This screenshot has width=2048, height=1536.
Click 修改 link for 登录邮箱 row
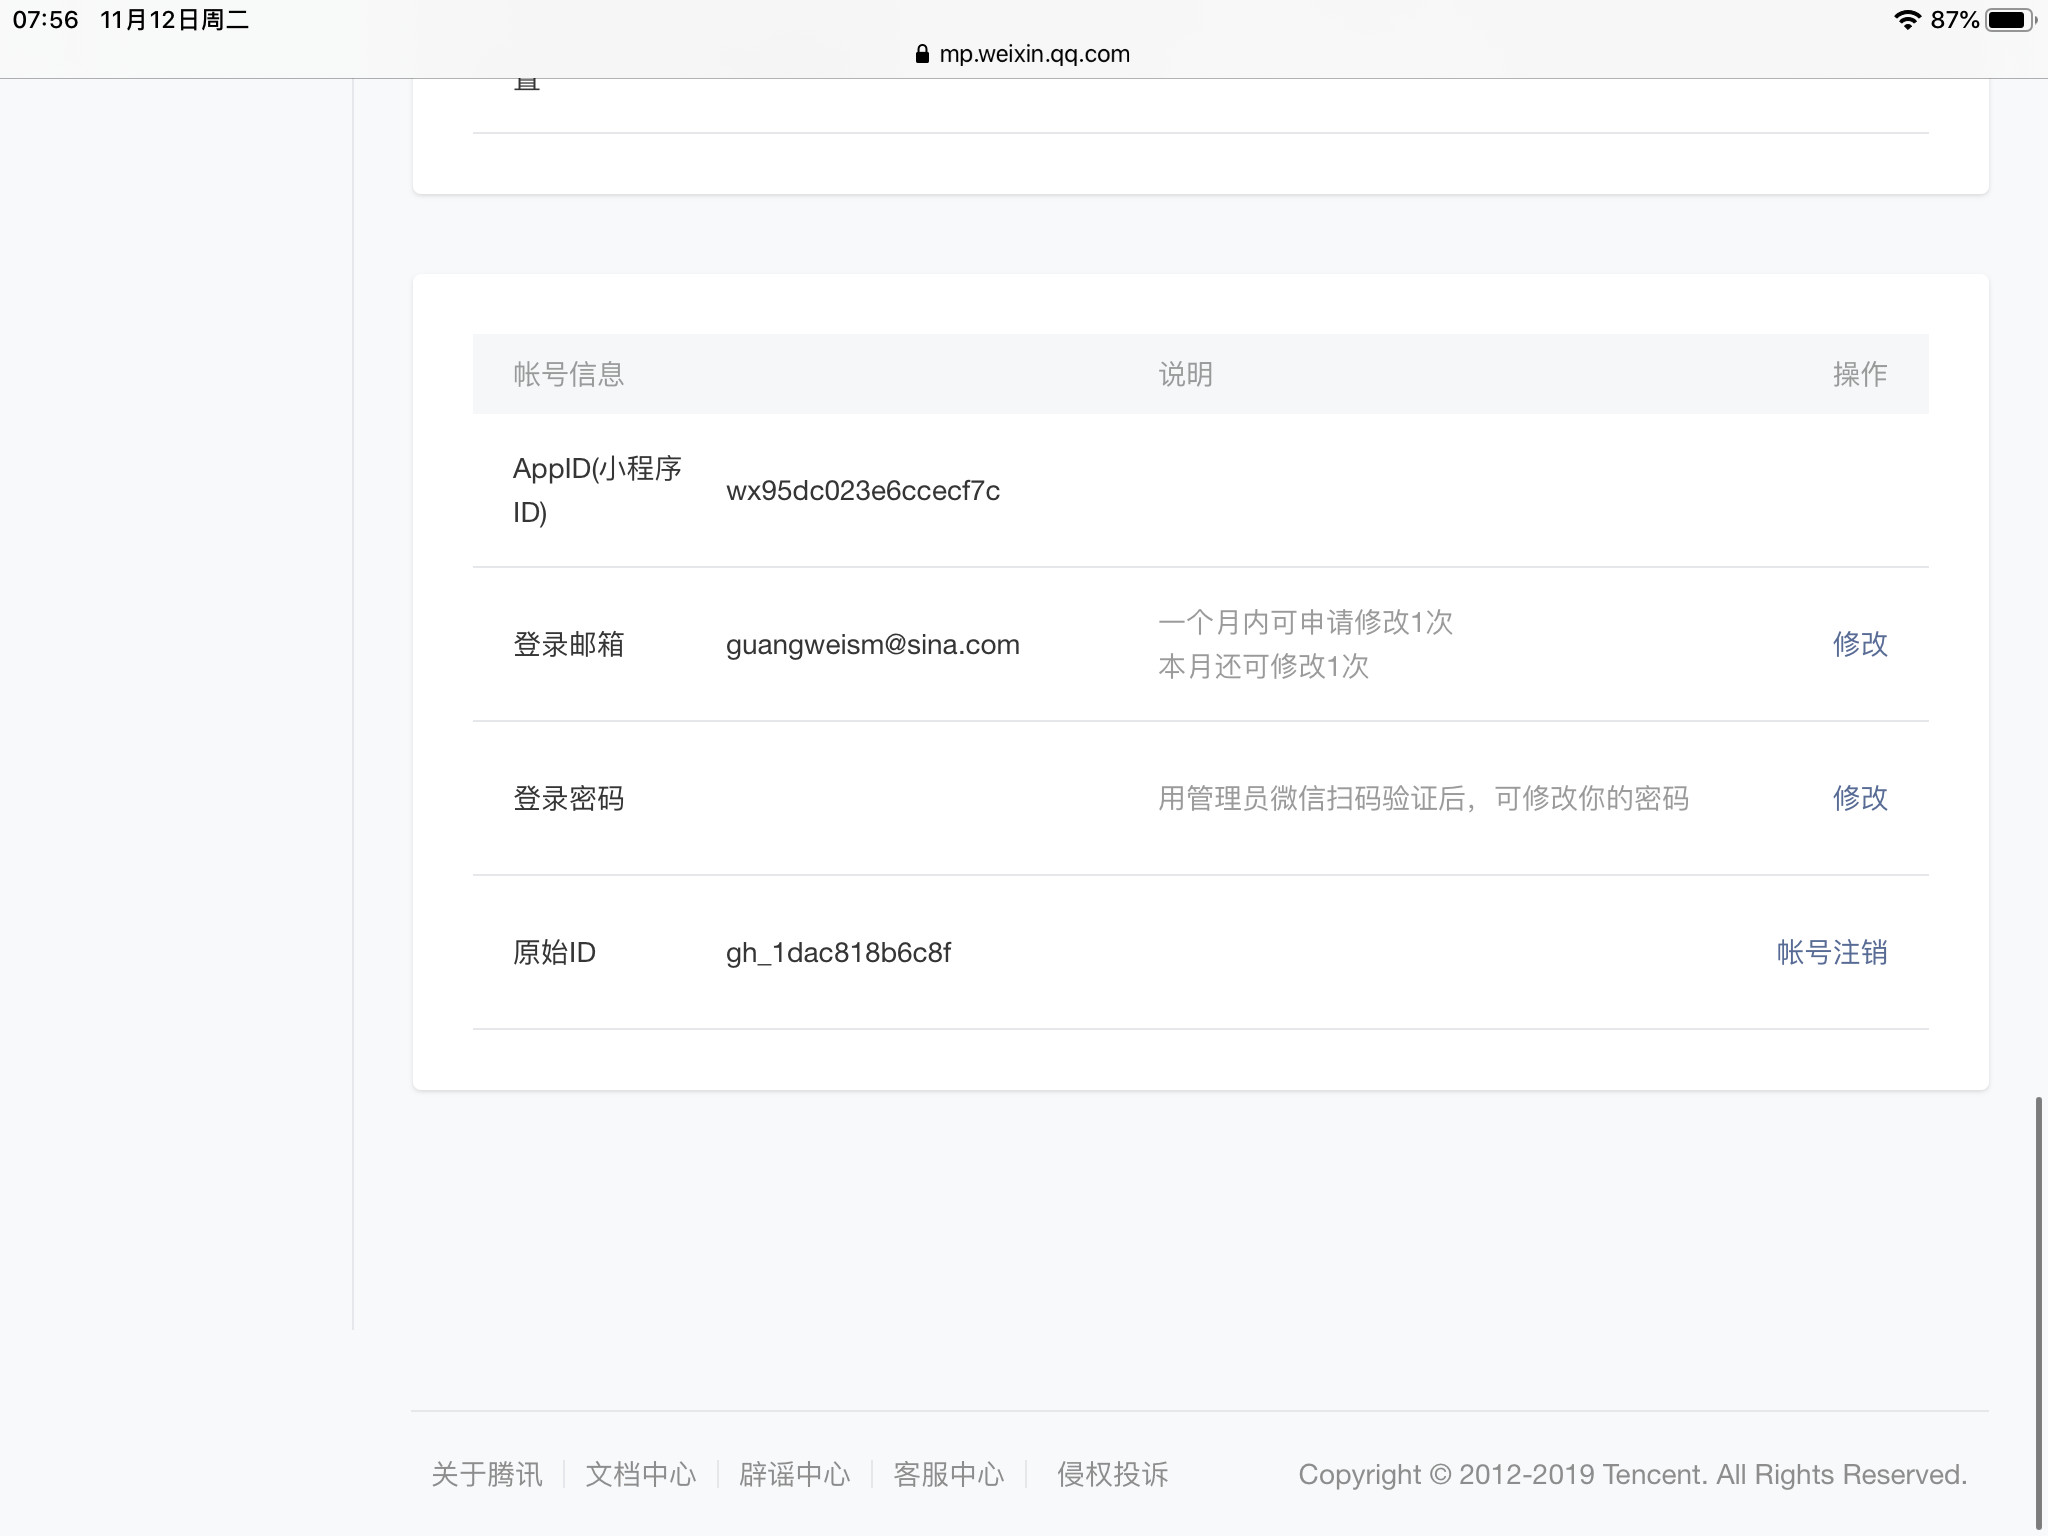point(1859,644)
